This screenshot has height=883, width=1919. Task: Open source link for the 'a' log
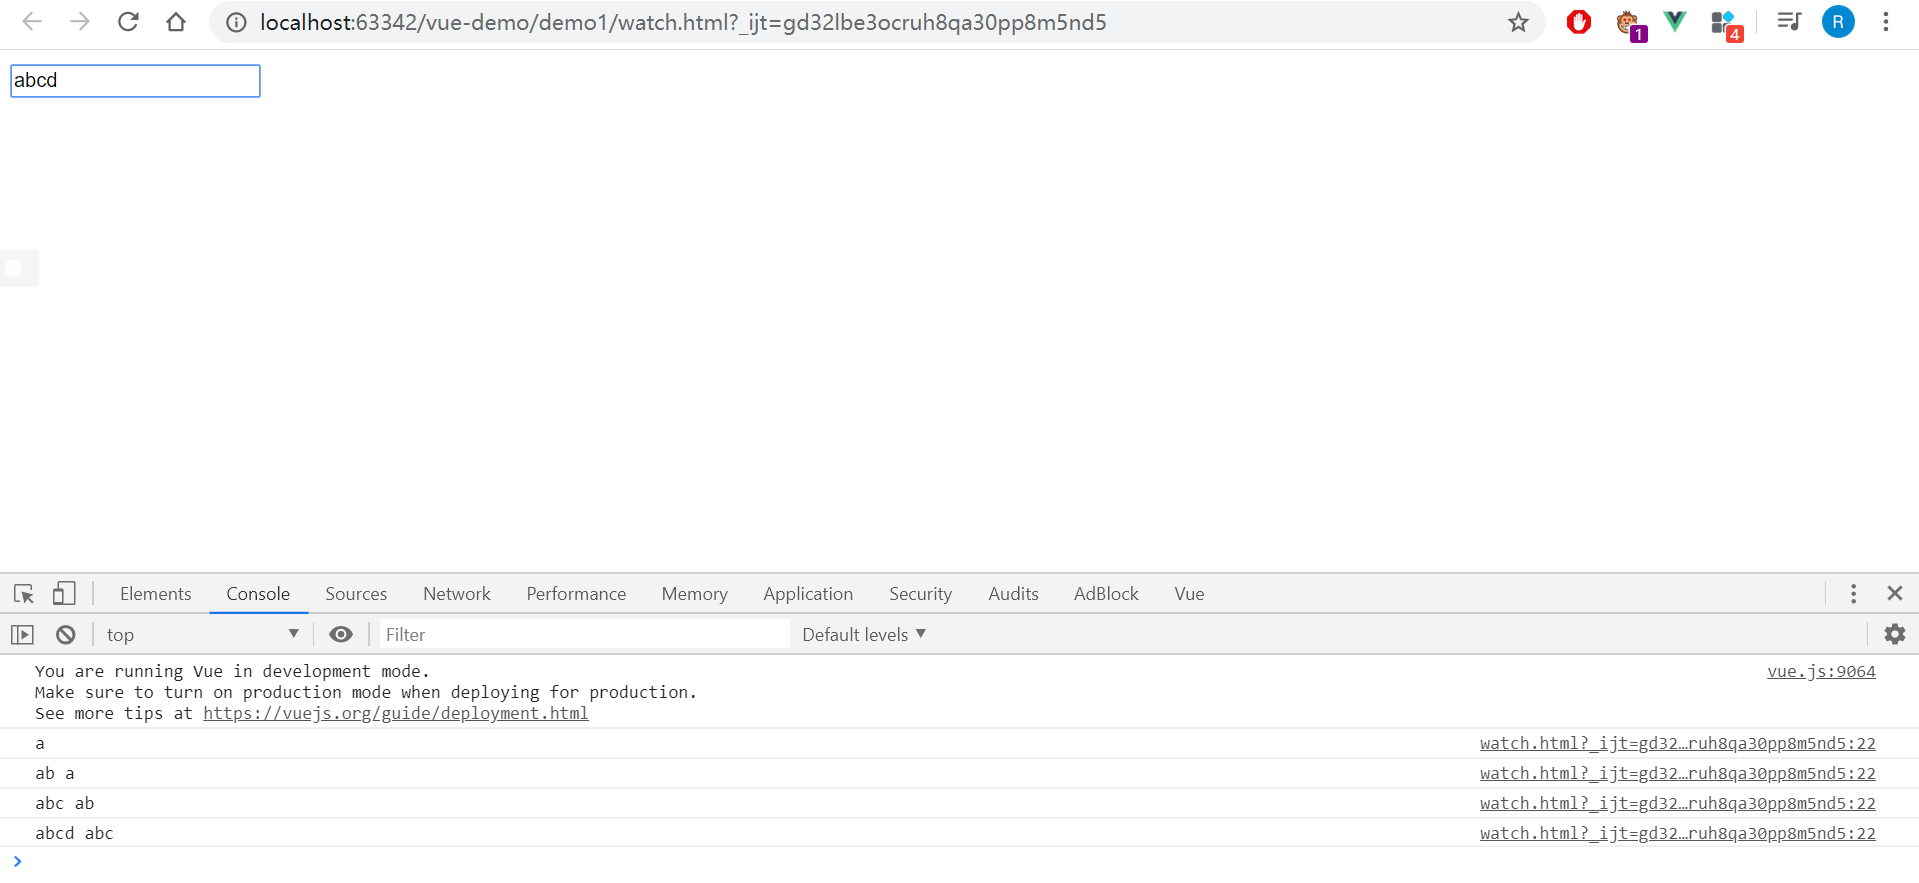(x=1678, y=743)
